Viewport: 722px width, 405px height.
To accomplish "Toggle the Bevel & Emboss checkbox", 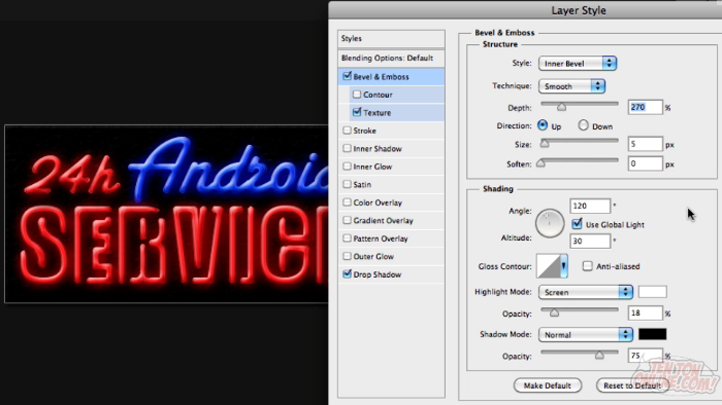I will click(347, 76).
